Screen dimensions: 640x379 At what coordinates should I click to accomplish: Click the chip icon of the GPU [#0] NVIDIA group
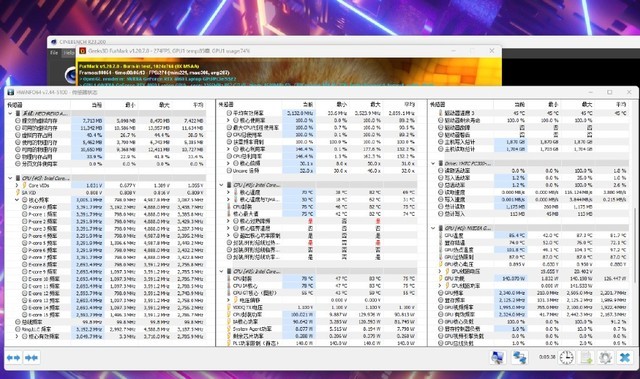441,228
